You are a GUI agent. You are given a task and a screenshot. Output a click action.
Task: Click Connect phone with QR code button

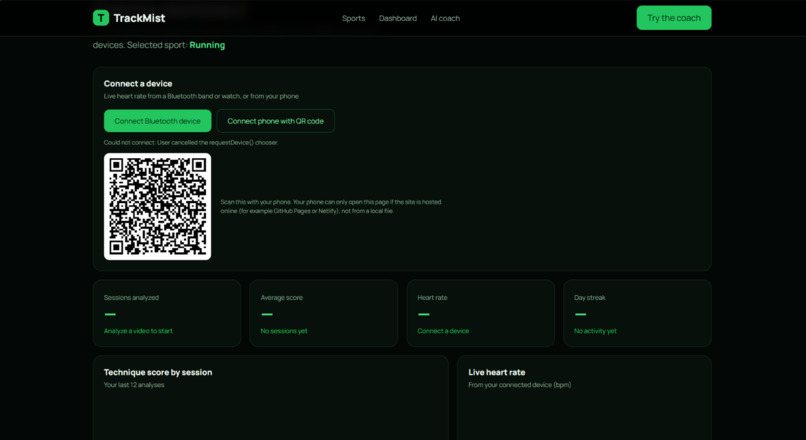click(276, 121)
